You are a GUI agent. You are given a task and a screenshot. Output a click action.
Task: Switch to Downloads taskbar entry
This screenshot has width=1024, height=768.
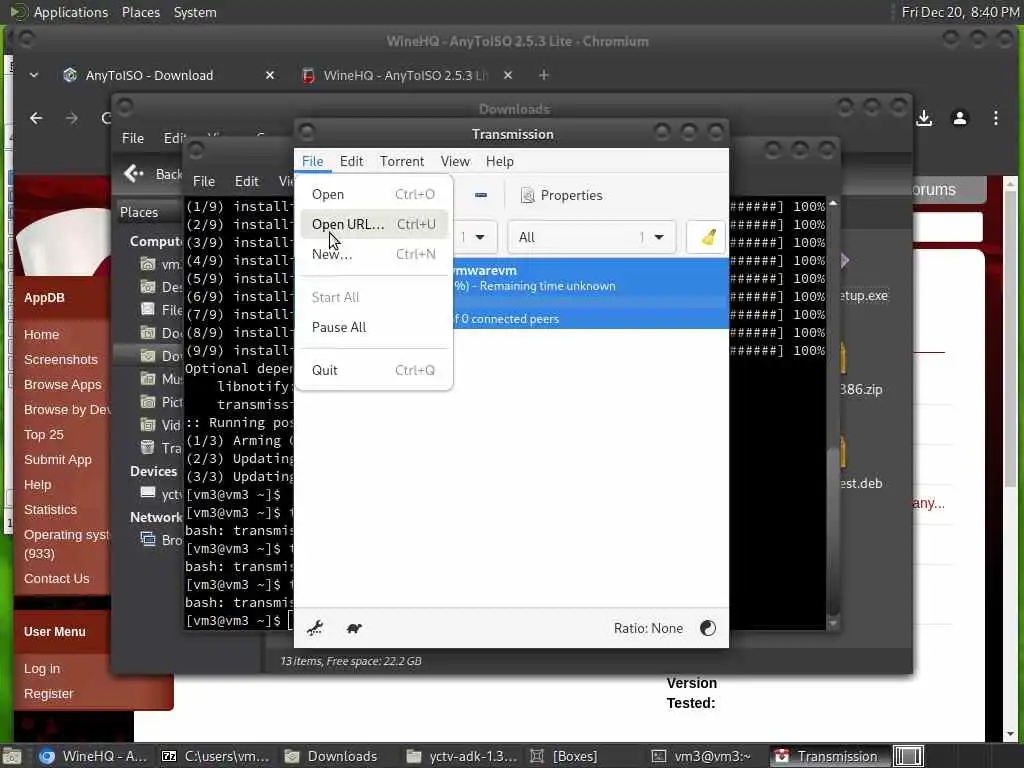333,756
